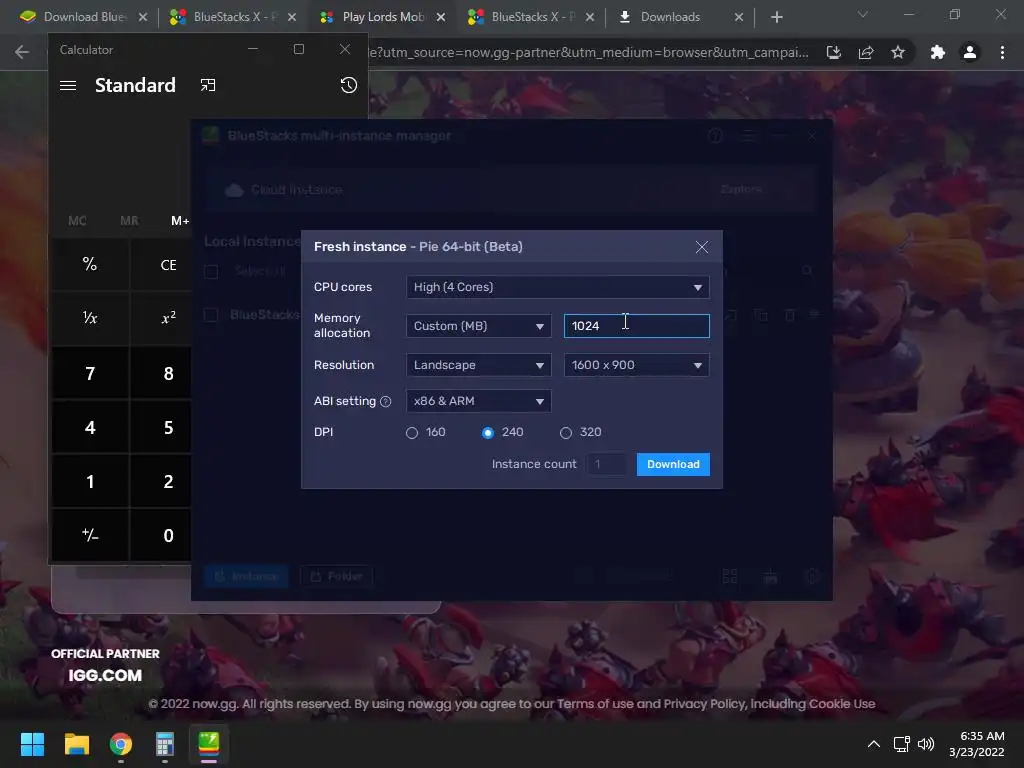This screenshot has width=1024, height=768.
Task: Click the percent key in Calculator
Action: (90, 264)
